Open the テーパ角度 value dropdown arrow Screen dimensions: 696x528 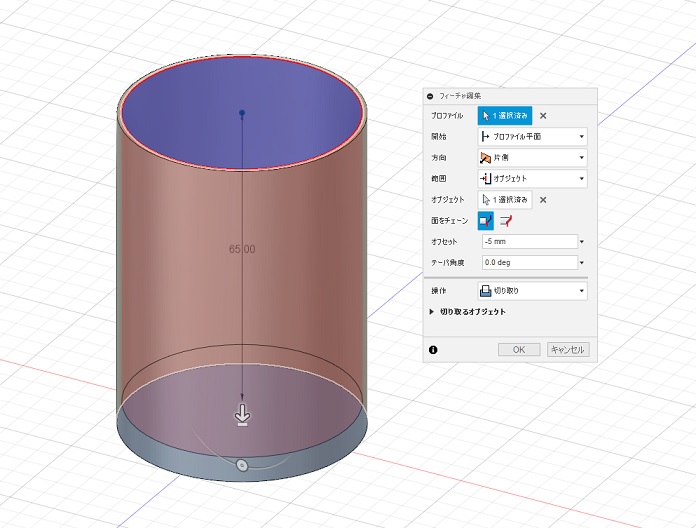582,263
